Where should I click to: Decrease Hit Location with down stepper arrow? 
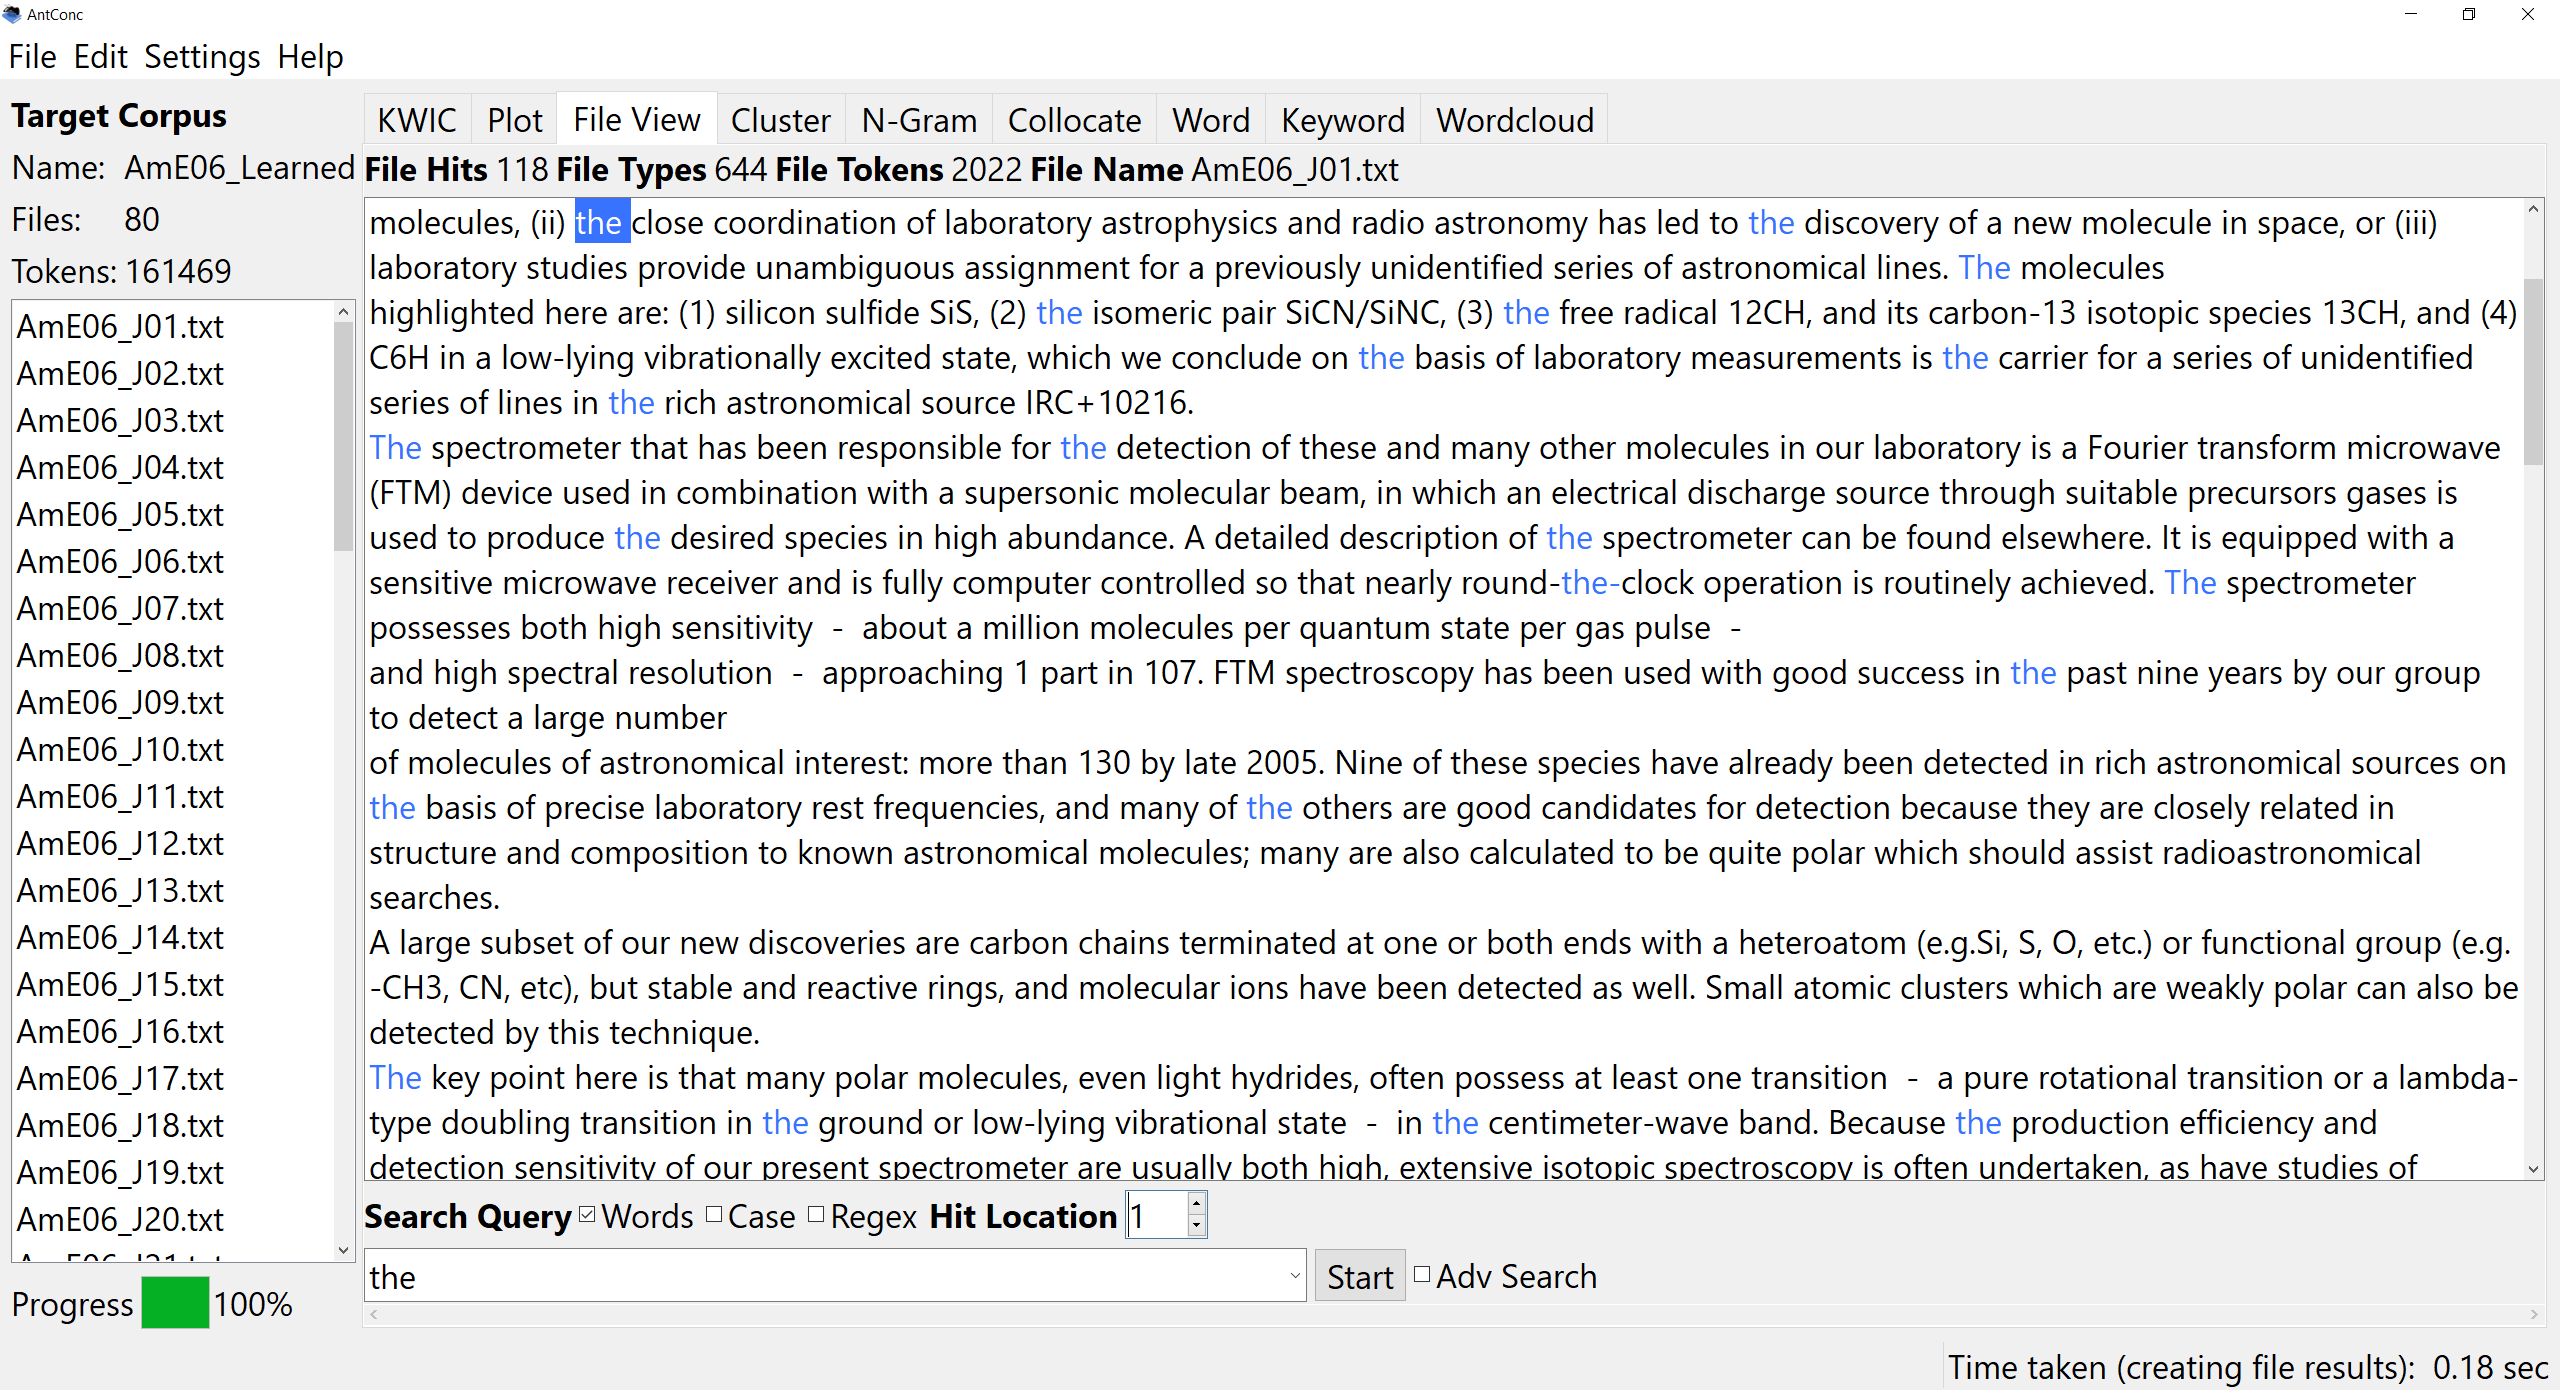point(1196,1227)
